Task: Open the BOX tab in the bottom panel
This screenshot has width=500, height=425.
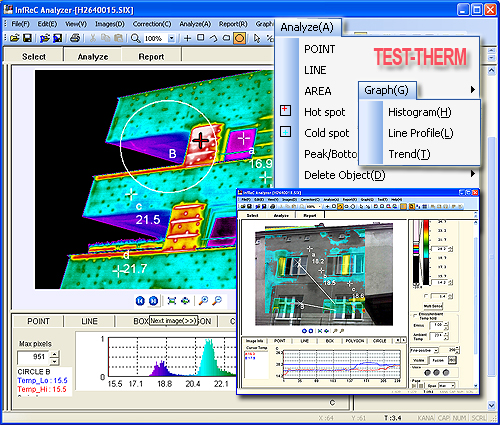Action: pyautogui.click(x=140, y=321)
